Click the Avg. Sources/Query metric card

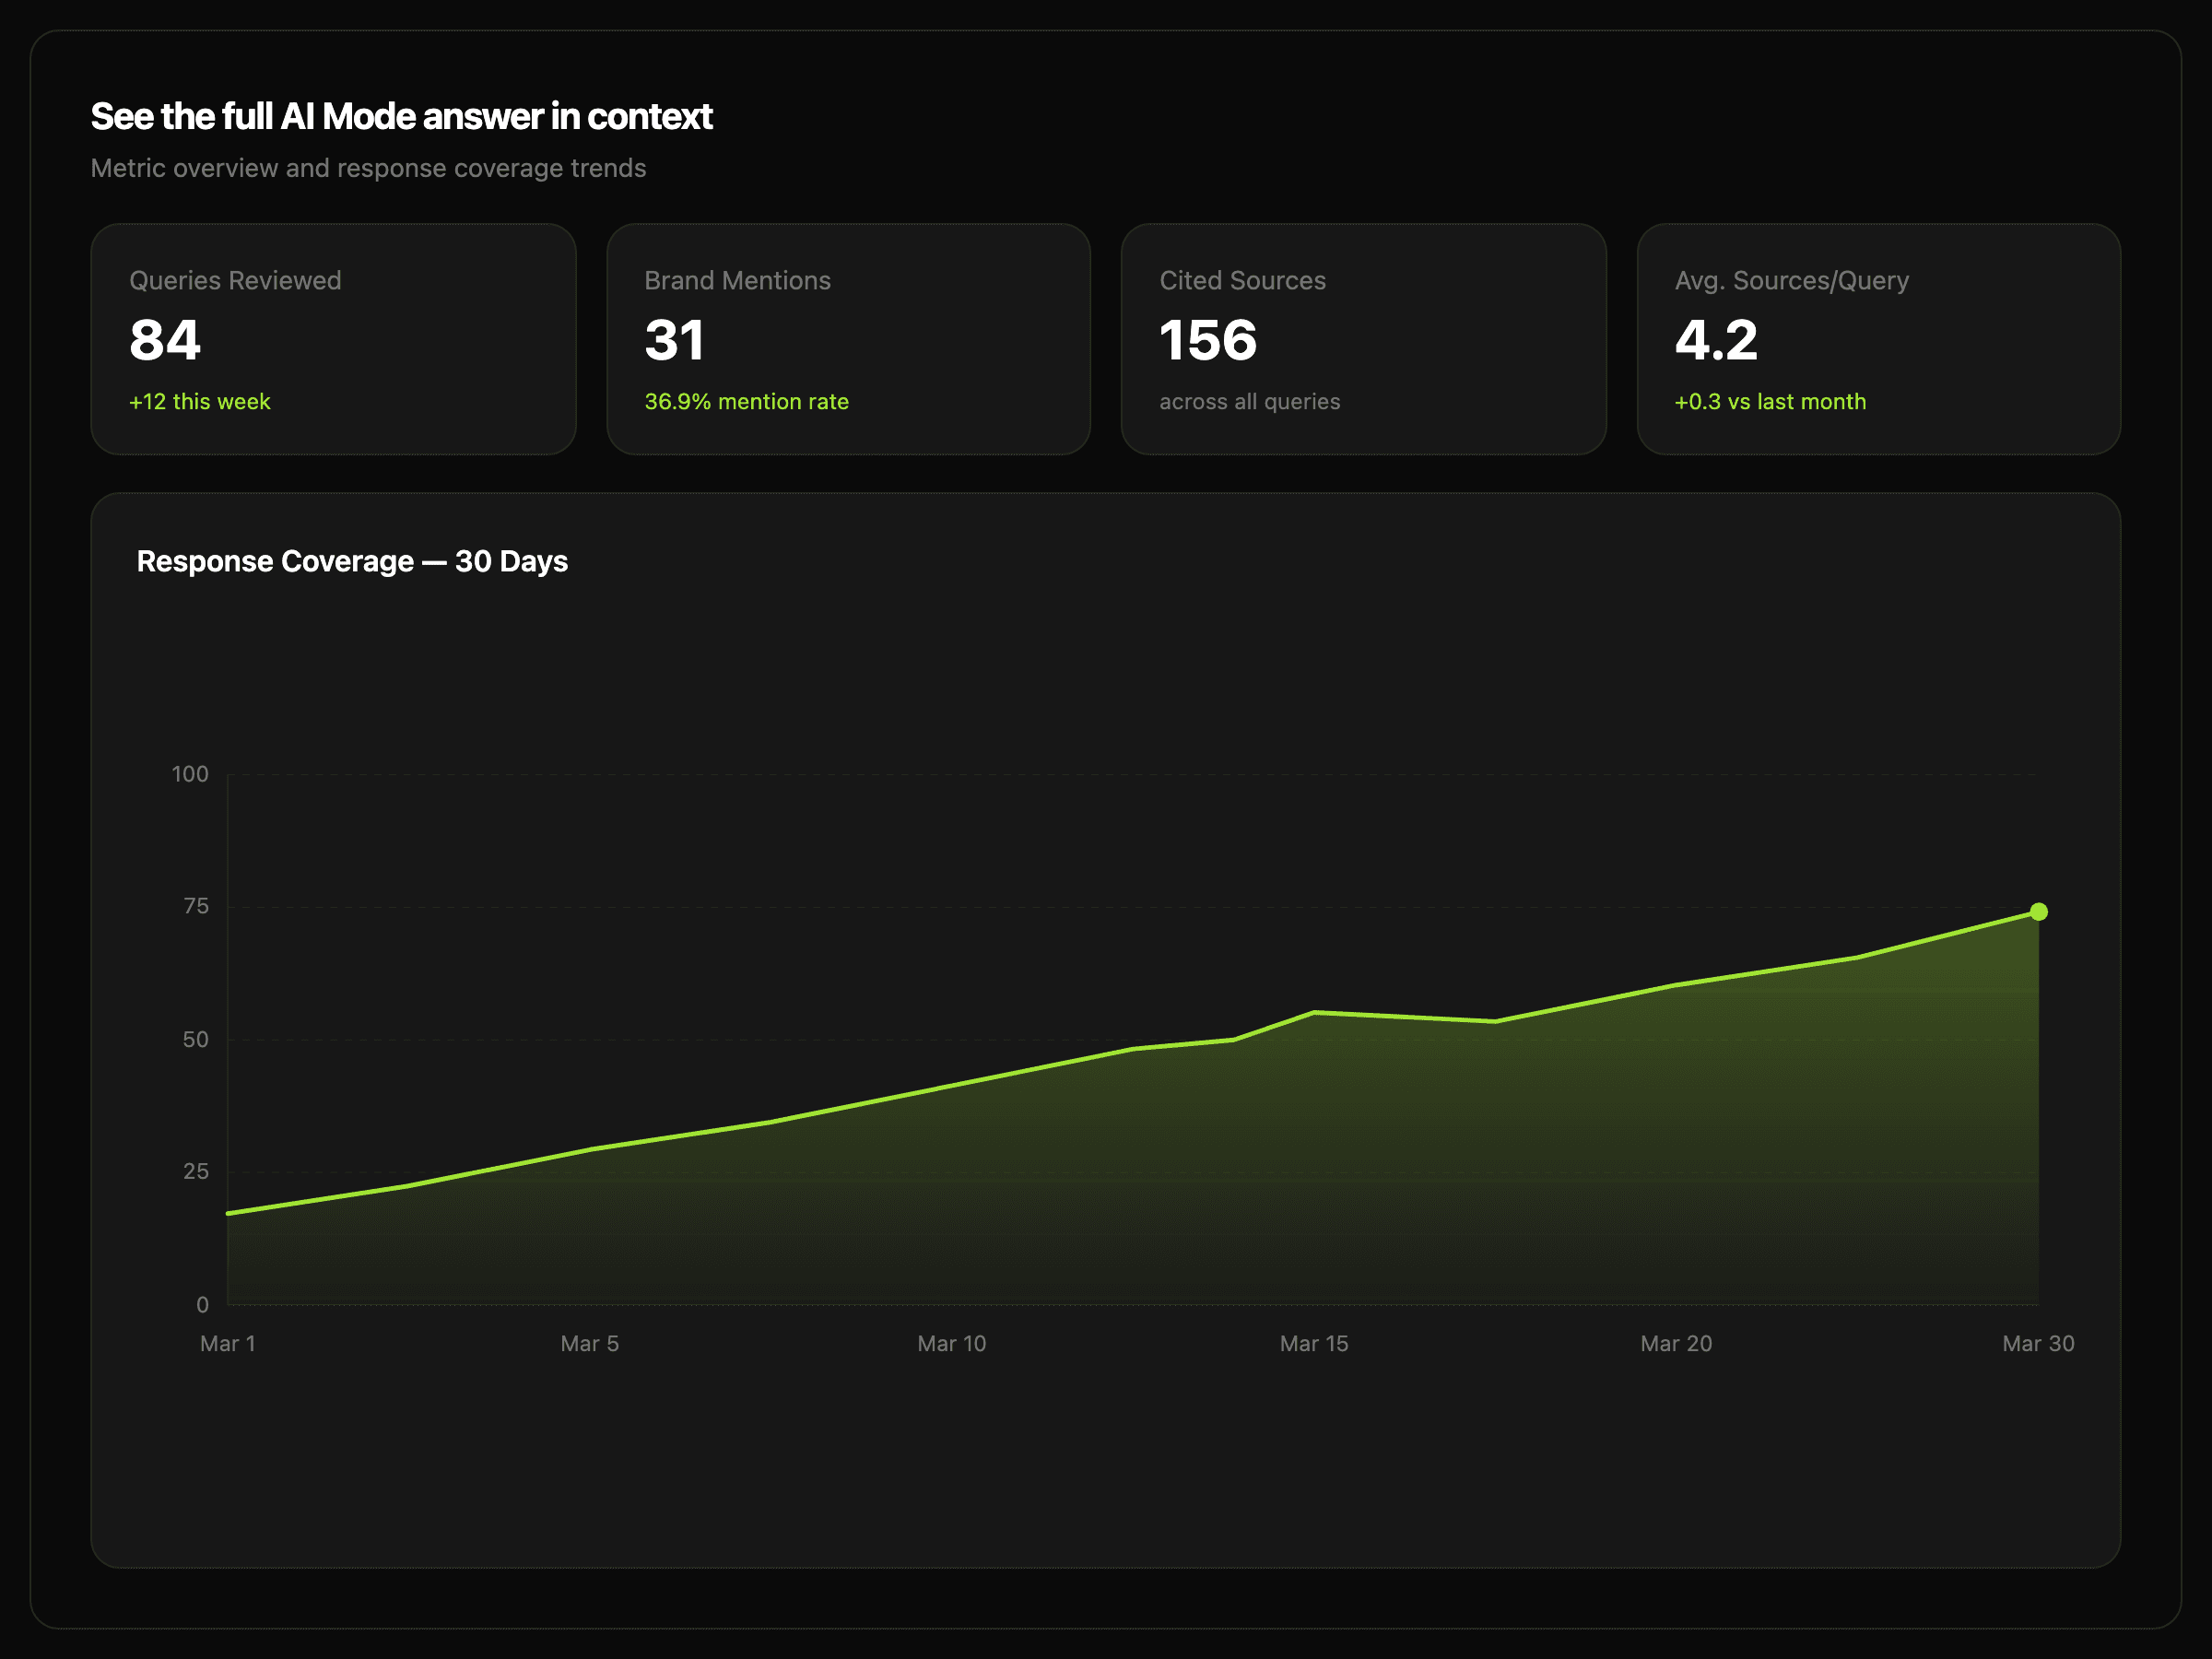(x=1878, y=339)
